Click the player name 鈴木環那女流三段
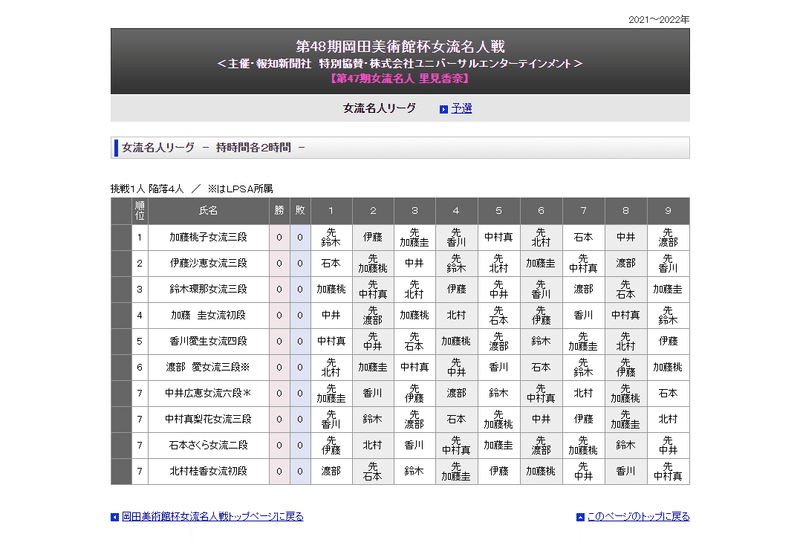The height and width of the screenshot is (545, 800). coord(208,289)
